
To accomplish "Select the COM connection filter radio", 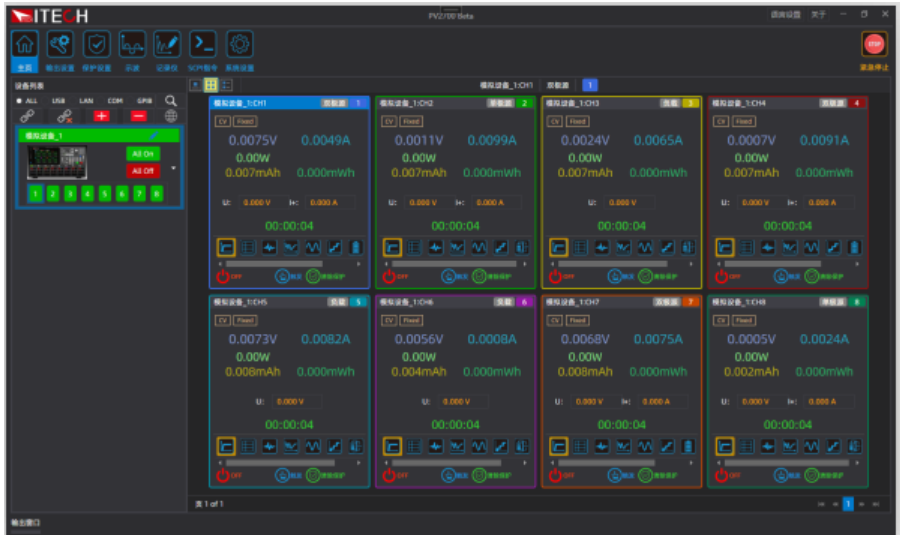I will [115, 101].
